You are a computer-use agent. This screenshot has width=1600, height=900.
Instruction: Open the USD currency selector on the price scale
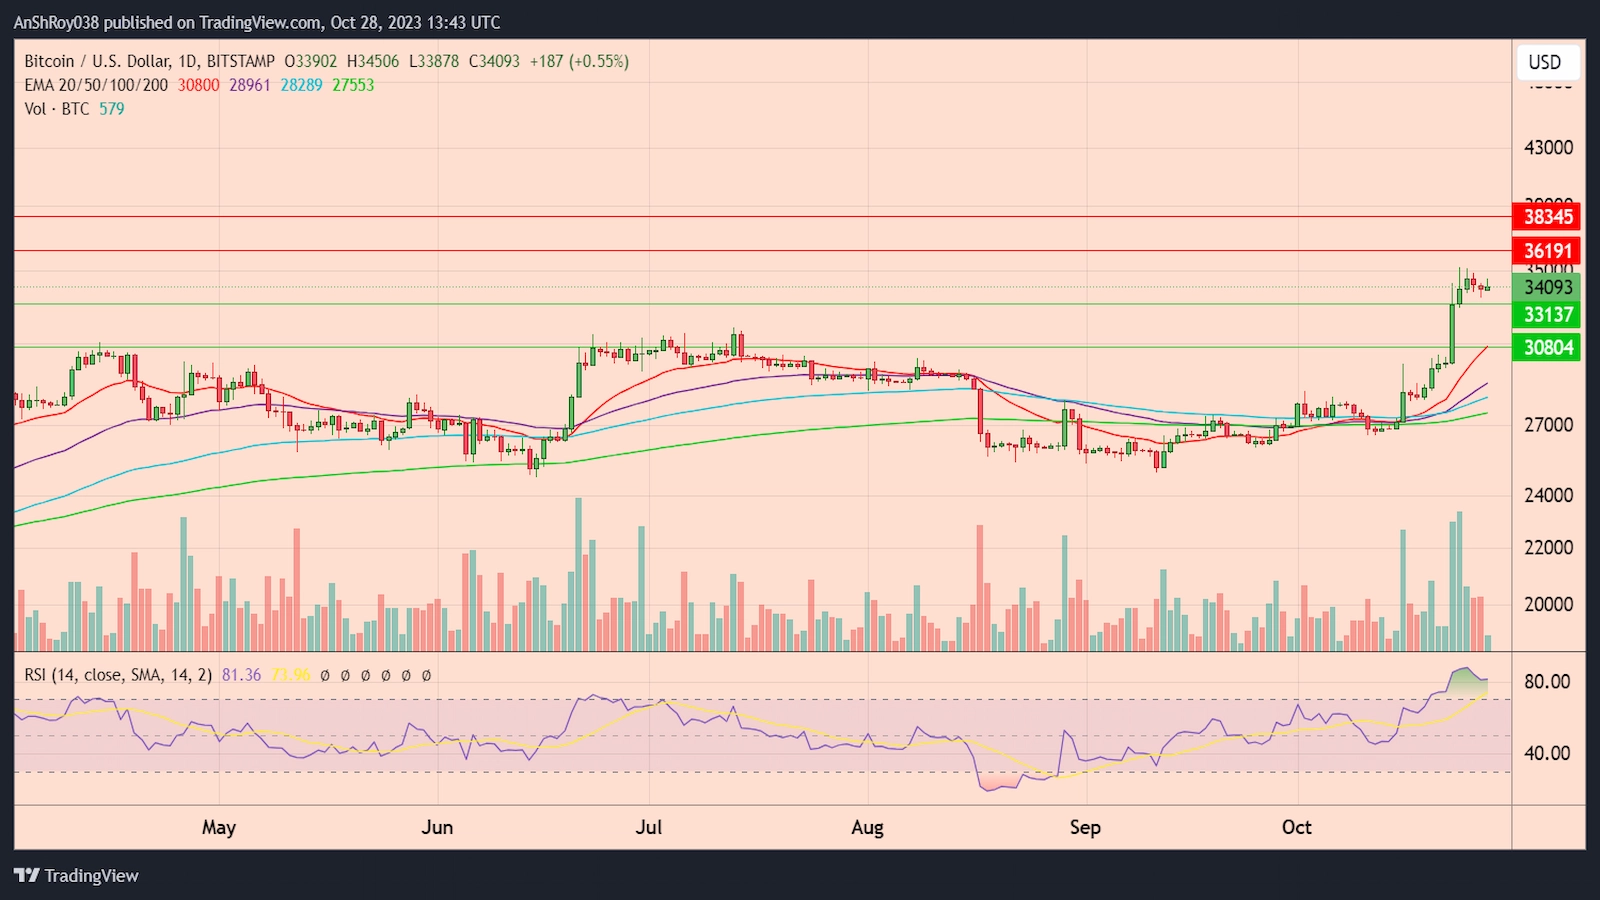(x=1546, y=62)
